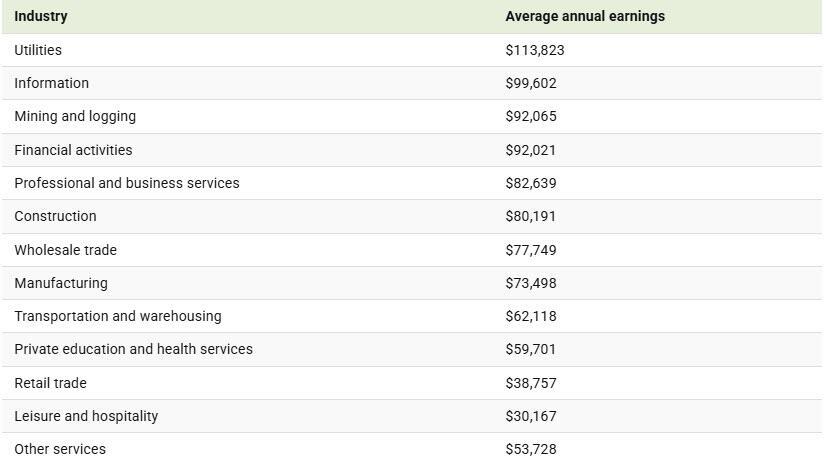Select the Mining and logging cell
Viewport: 827px width, 473px height.
(x=75, y=116)
